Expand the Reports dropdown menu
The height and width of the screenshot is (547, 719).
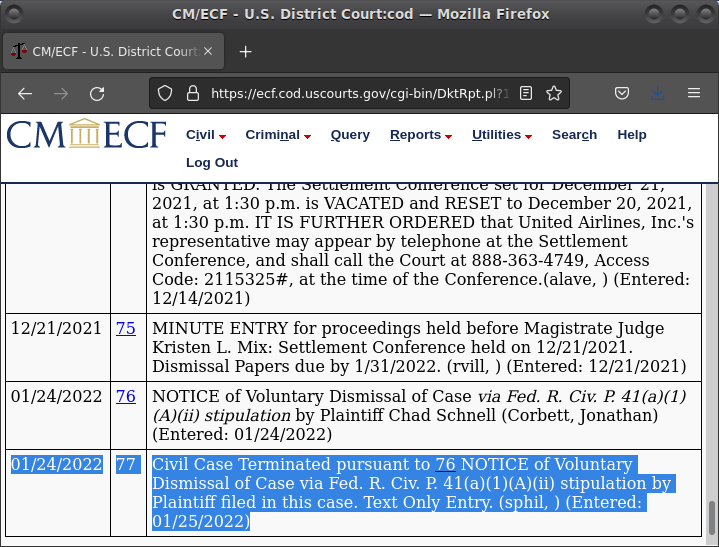point(420,135)
